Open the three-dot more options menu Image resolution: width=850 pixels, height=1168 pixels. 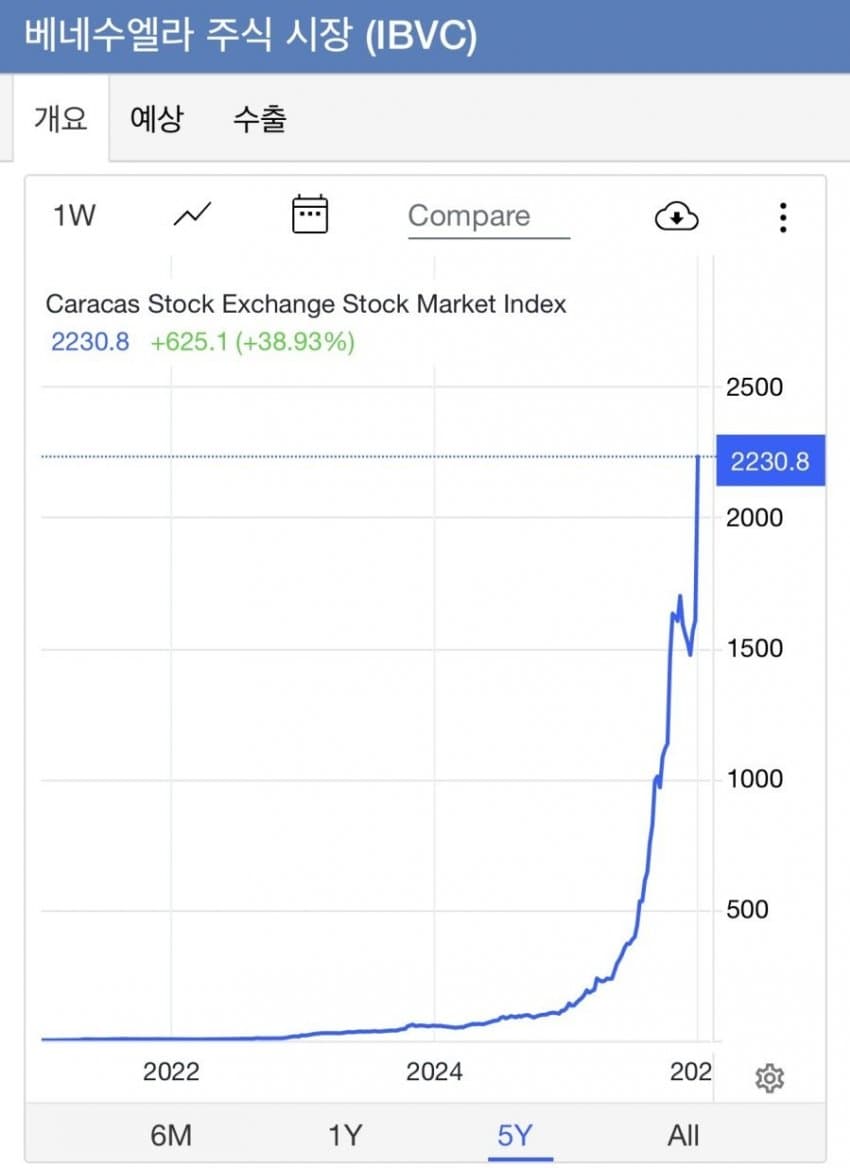783,216
